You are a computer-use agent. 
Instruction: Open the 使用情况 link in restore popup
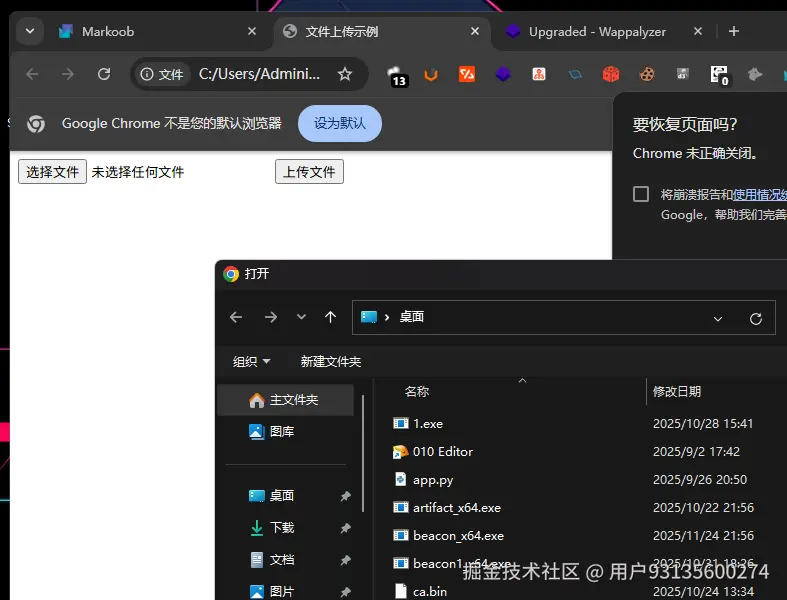coord(760,195)
